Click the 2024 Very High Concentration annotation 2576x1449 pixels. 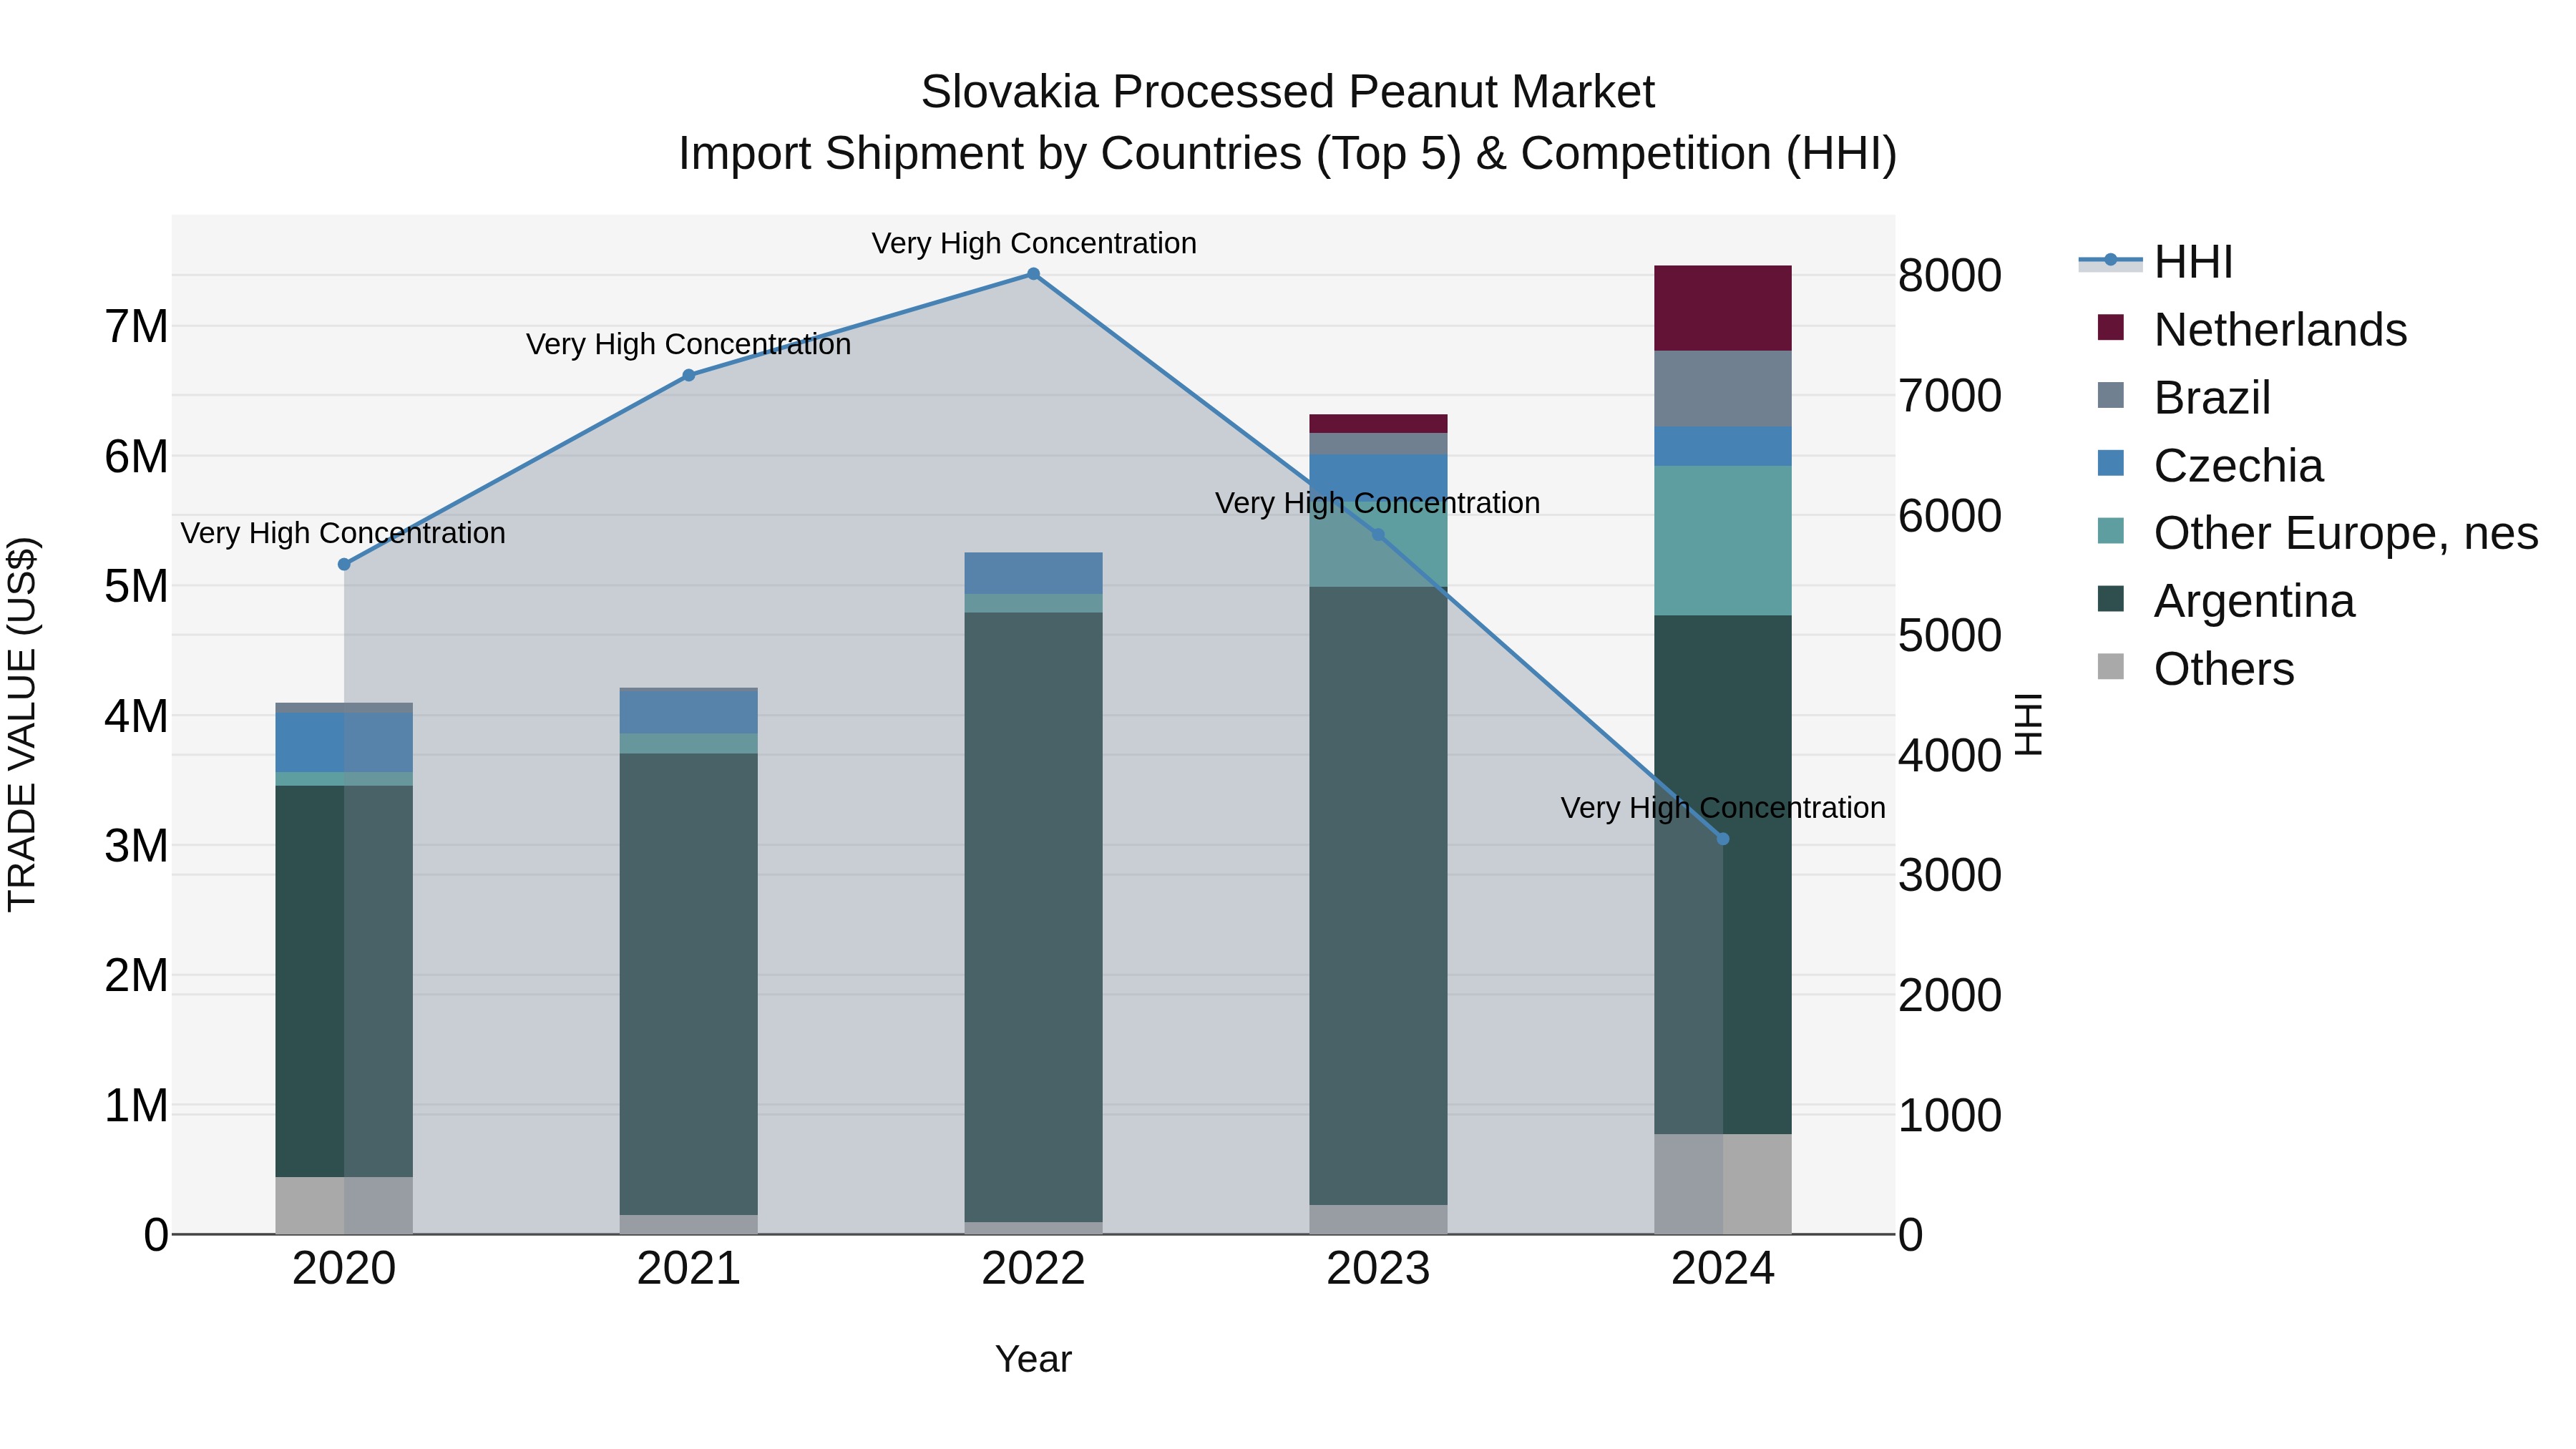coord(1723,807)
